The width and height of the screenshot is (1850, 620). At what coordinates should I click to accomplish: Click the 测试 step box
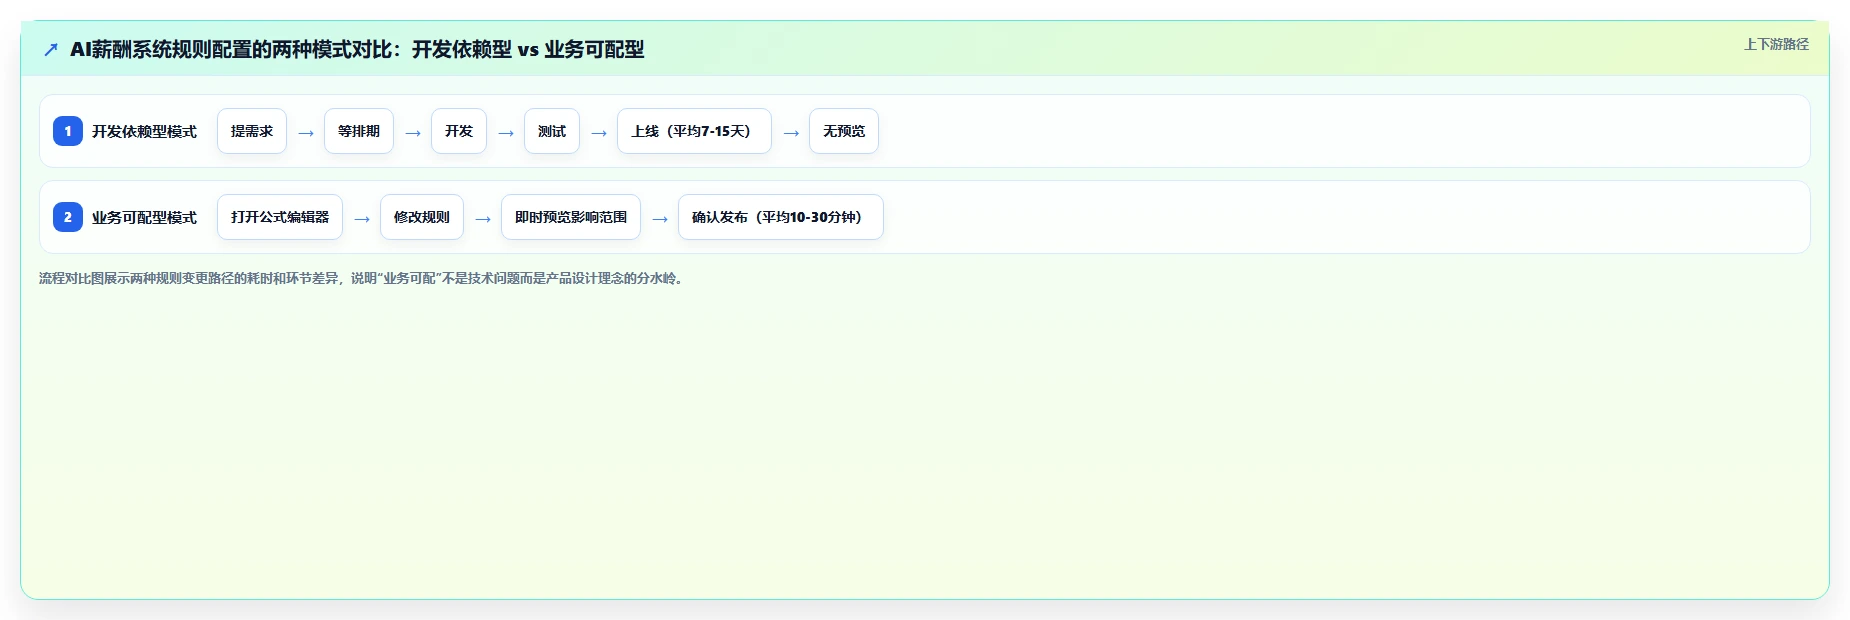click(552, 131)
